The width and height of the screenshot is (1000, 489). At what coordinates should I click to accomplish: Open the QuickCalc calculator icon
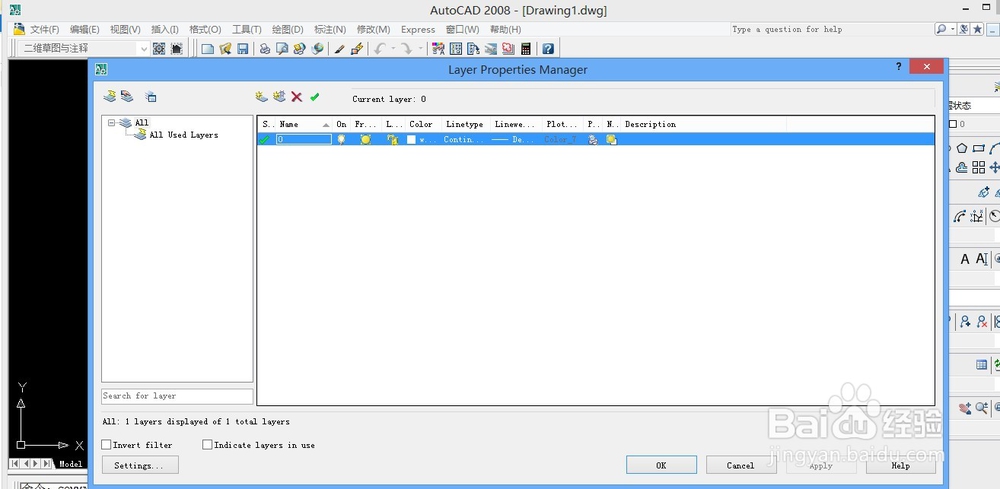(526, 48)
